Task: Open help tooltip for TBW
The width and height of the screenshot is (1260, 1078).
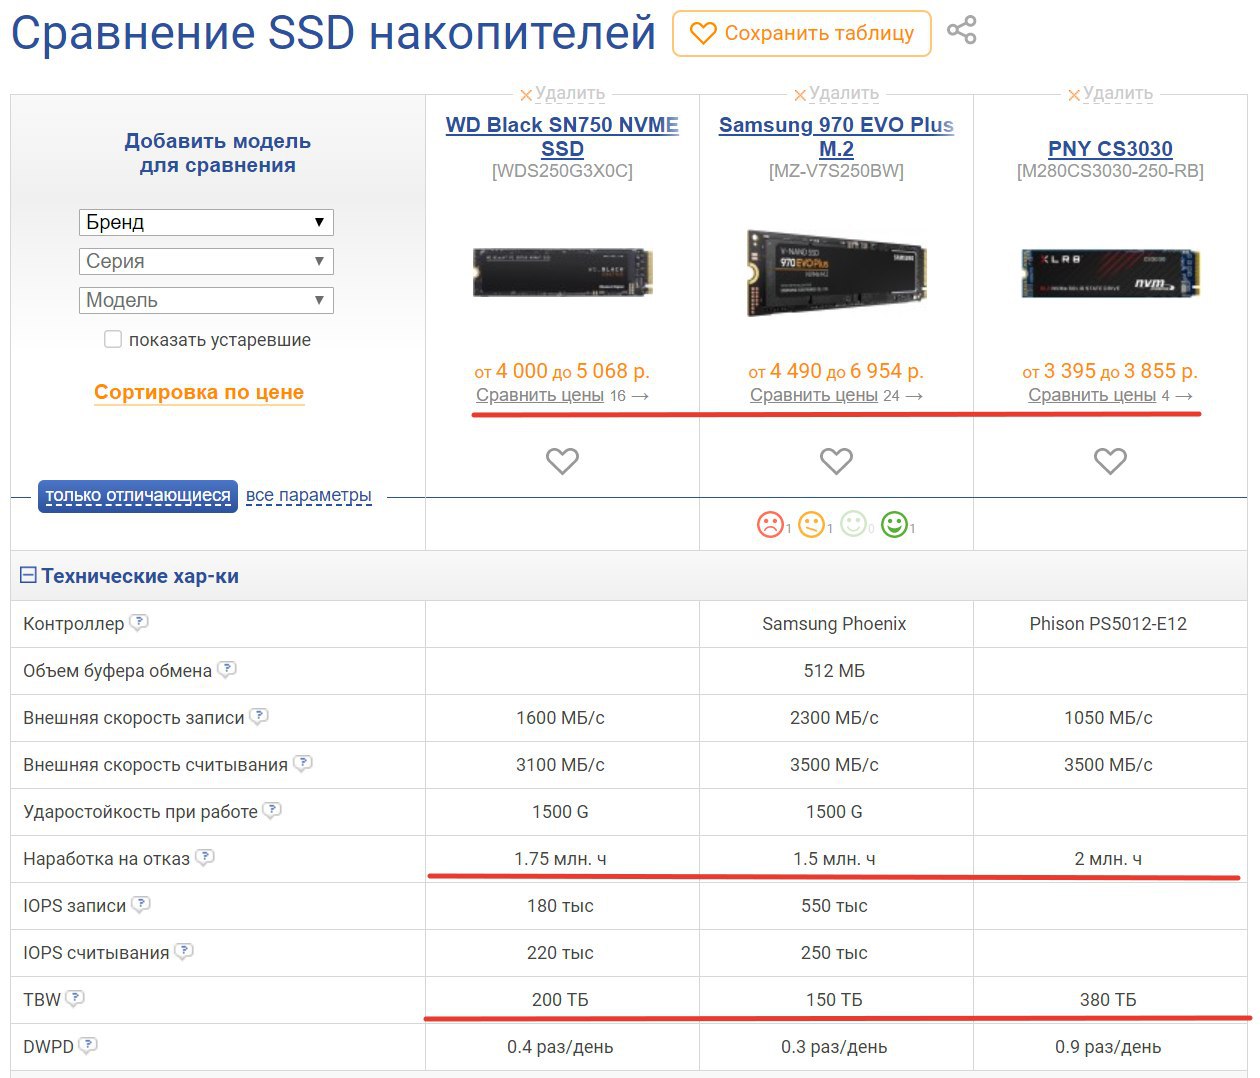Action: 75,998
